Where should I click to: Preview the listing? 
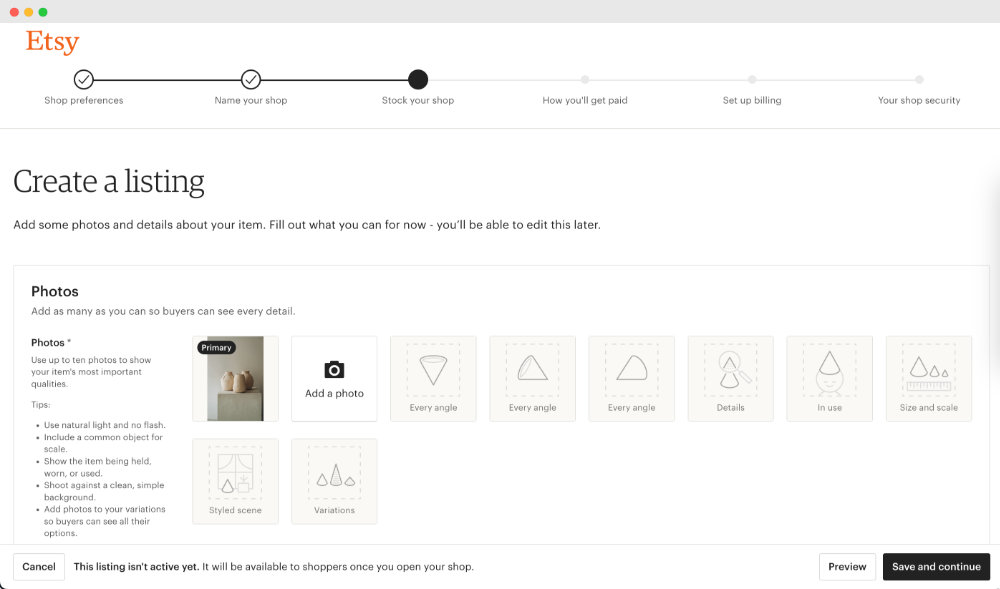coord(846,566)
